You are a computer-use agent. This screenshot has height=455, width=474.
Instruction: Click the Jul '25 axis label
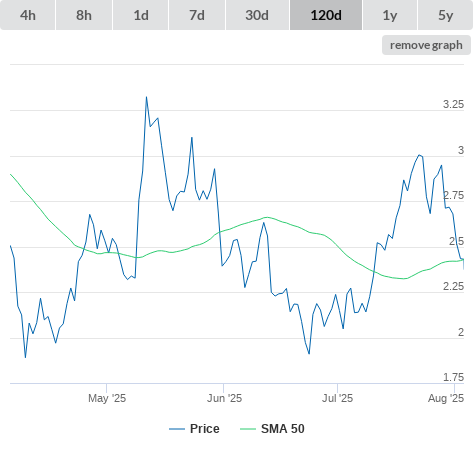[337, 398]
